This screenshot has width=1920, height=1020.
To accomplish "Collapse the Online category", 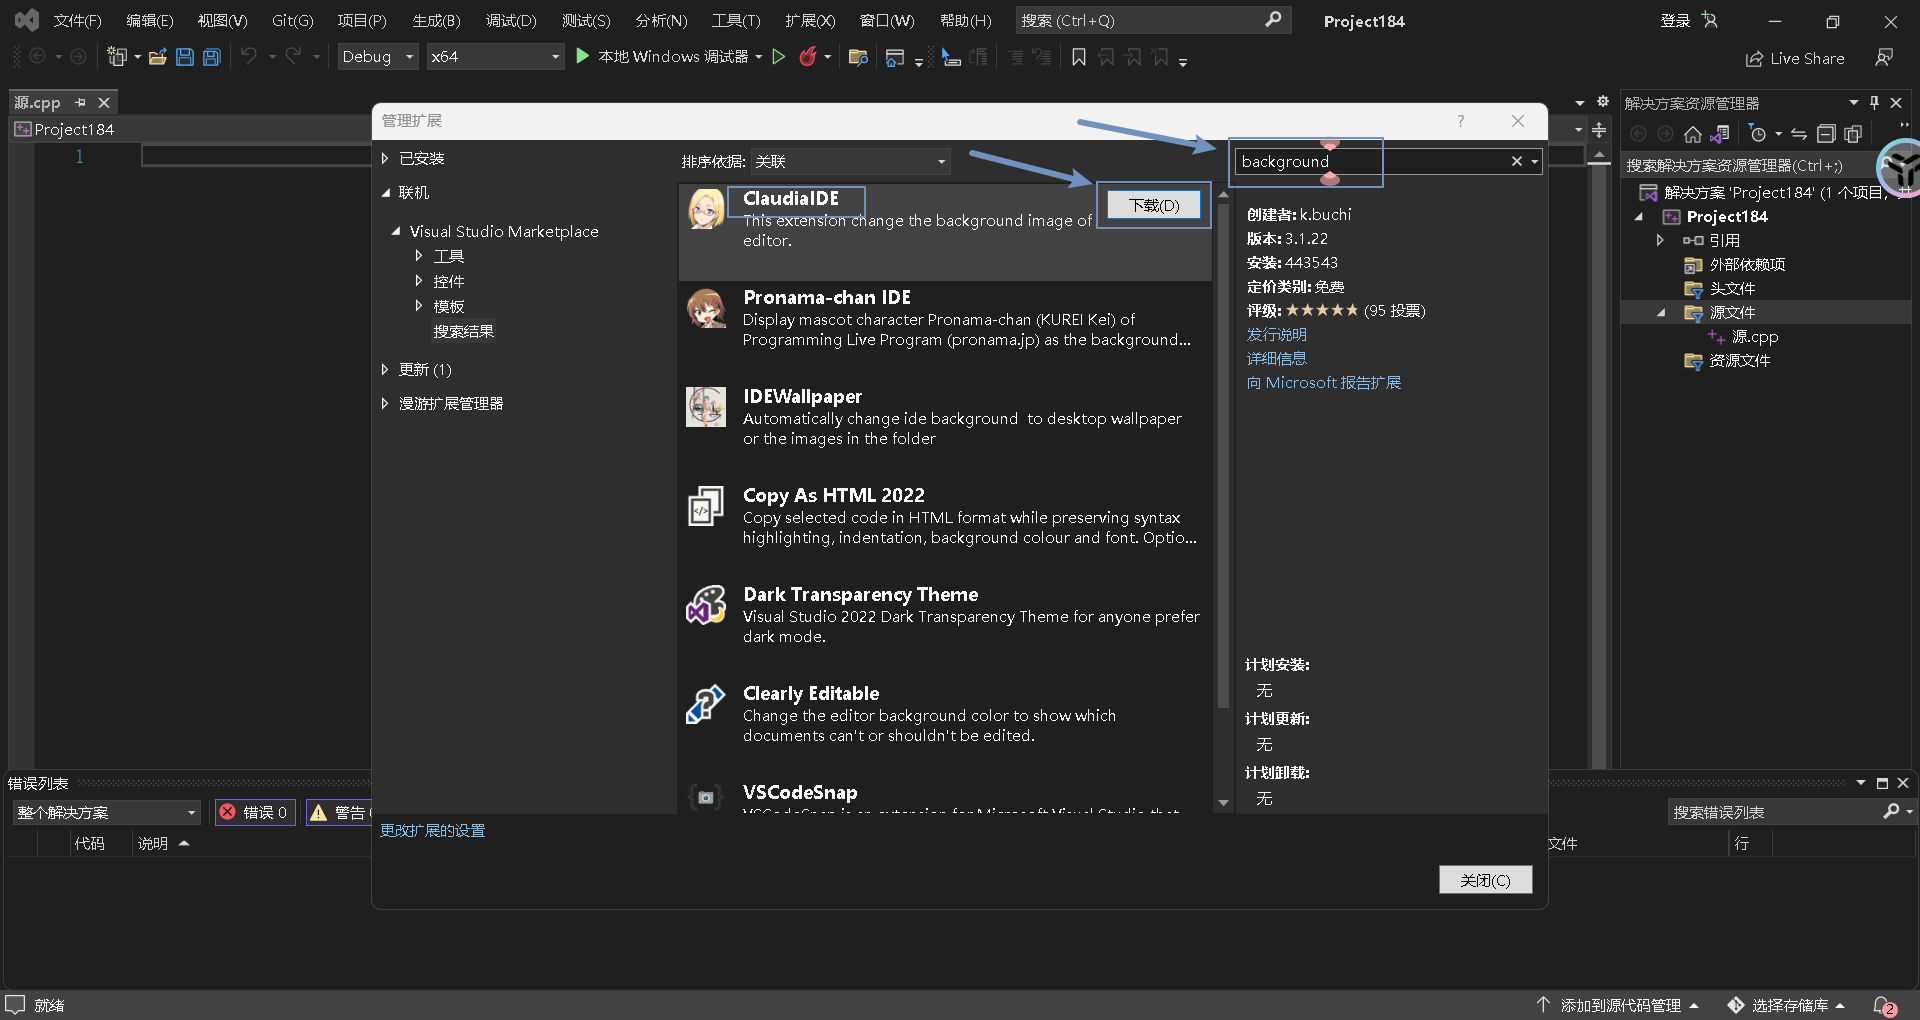I will (x=385, y=192).
